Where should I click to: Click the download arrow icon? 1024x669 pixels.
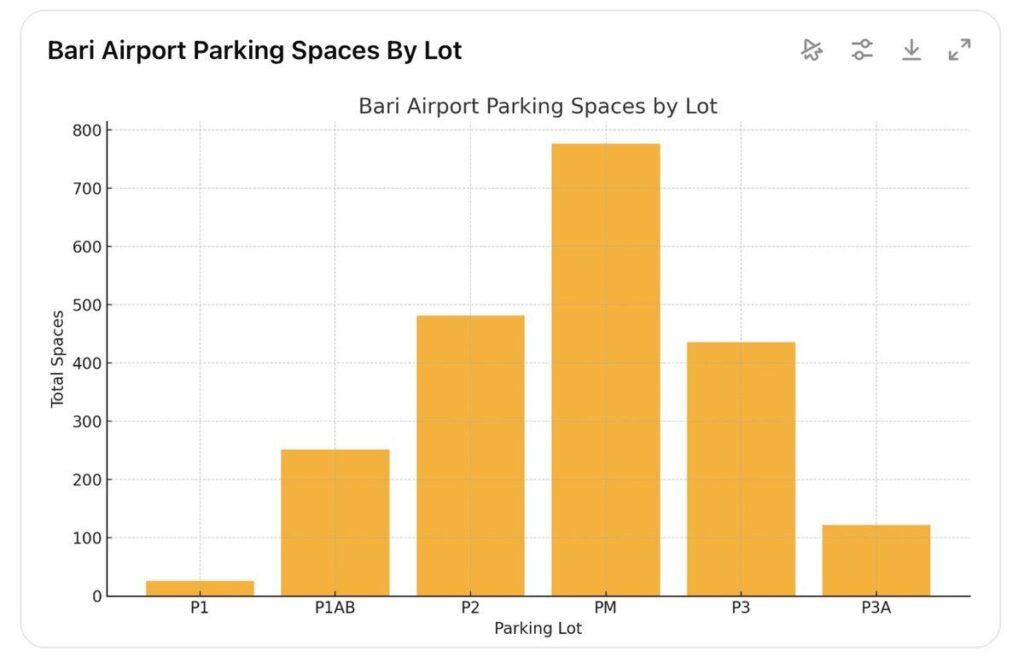913,50
